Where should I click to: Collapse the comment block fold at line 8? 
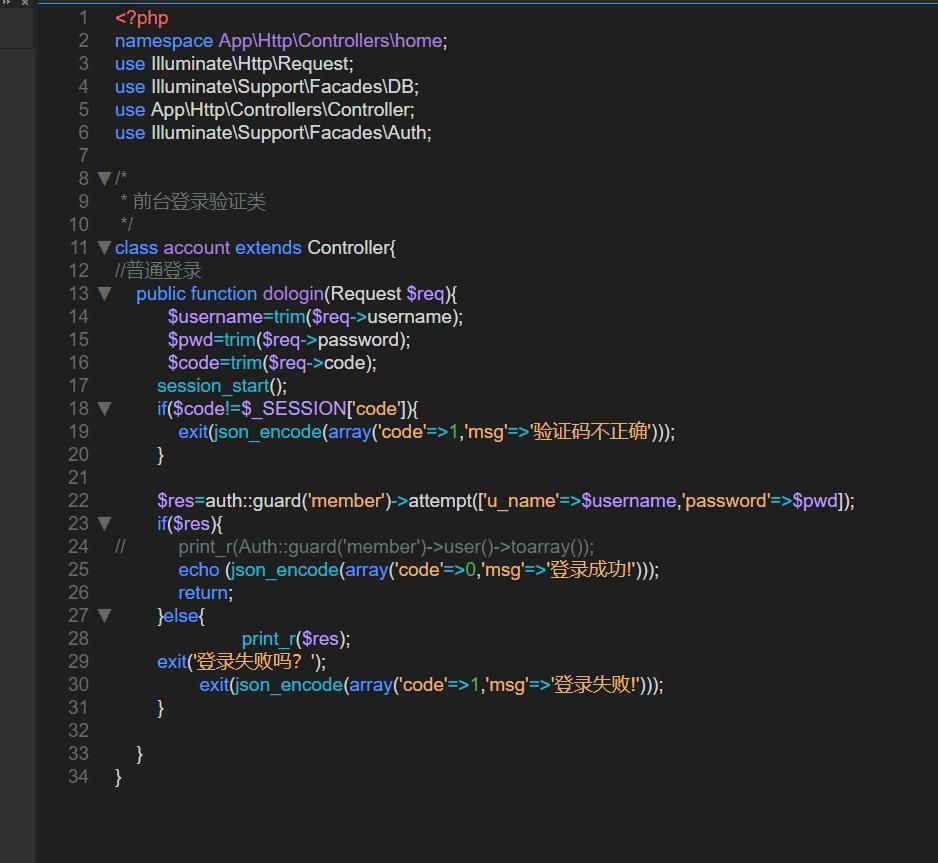(104, 178)
